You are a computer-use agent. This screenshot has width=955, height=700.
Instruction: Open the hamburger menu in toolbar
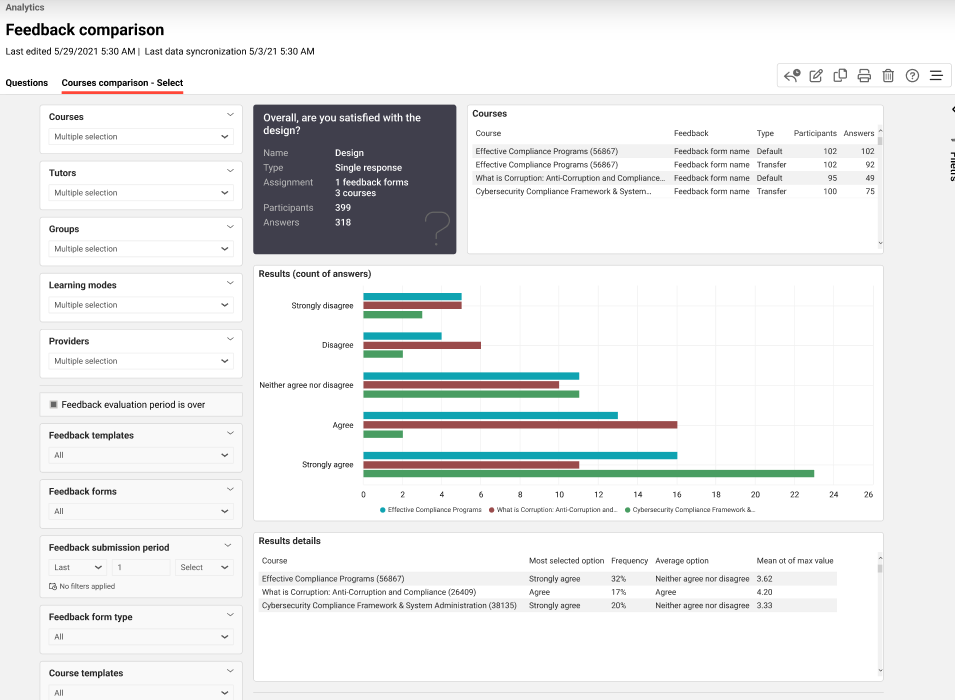click(x=936, y=76)
